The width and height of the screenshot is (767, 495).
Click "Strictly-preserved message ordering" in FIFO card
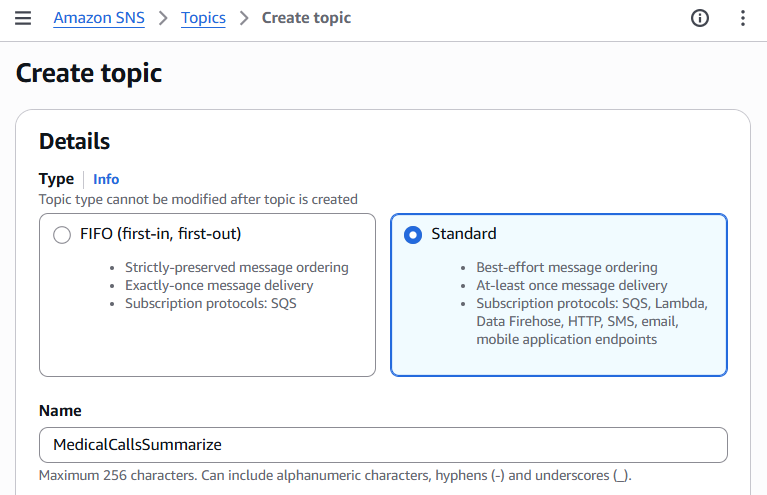click(236, 267)
